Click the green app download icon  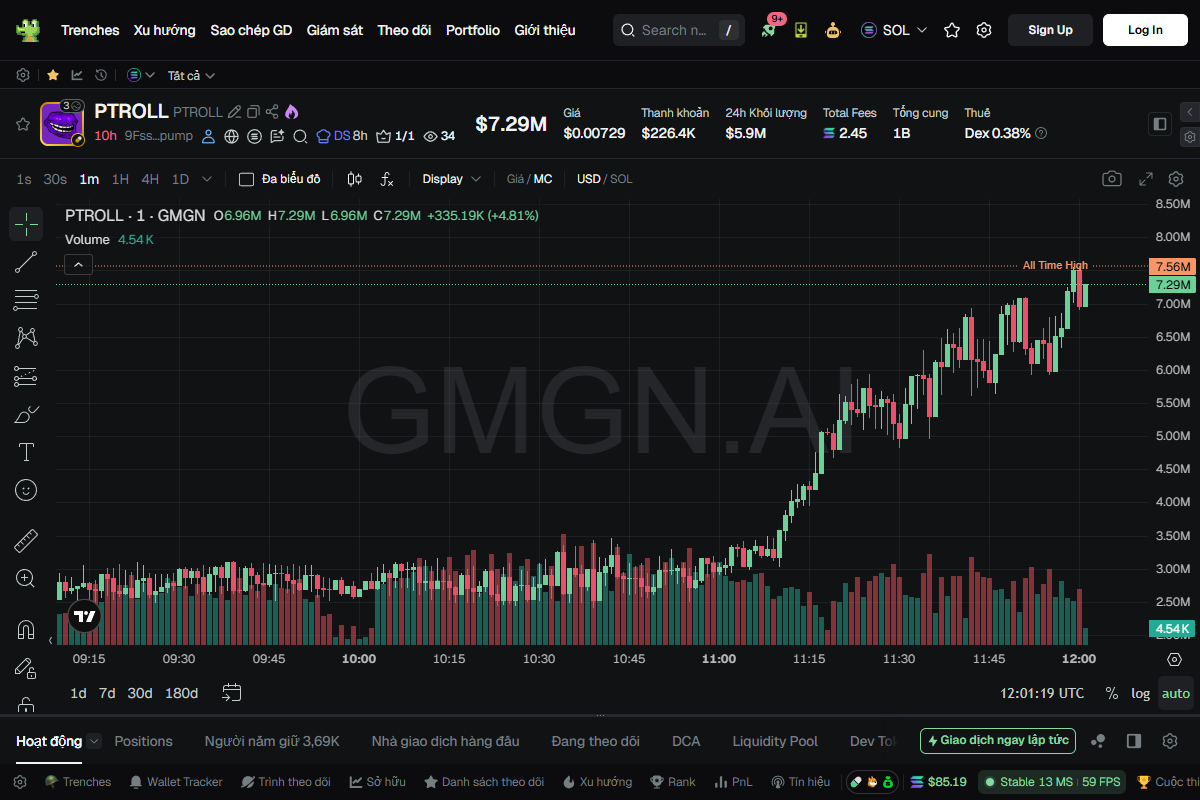[801, 30]
